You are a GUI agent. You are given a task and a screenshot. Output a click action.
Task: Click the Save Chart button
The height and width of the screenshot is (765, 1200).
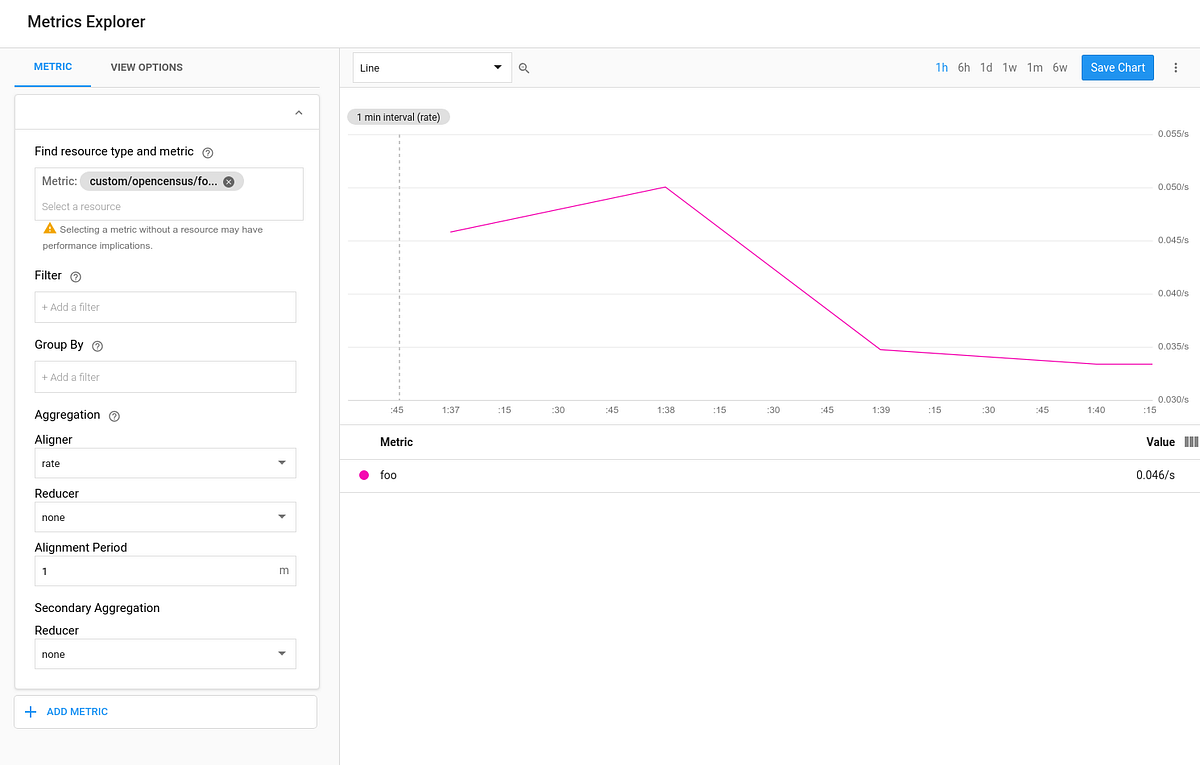click(x=1117, y=67)
